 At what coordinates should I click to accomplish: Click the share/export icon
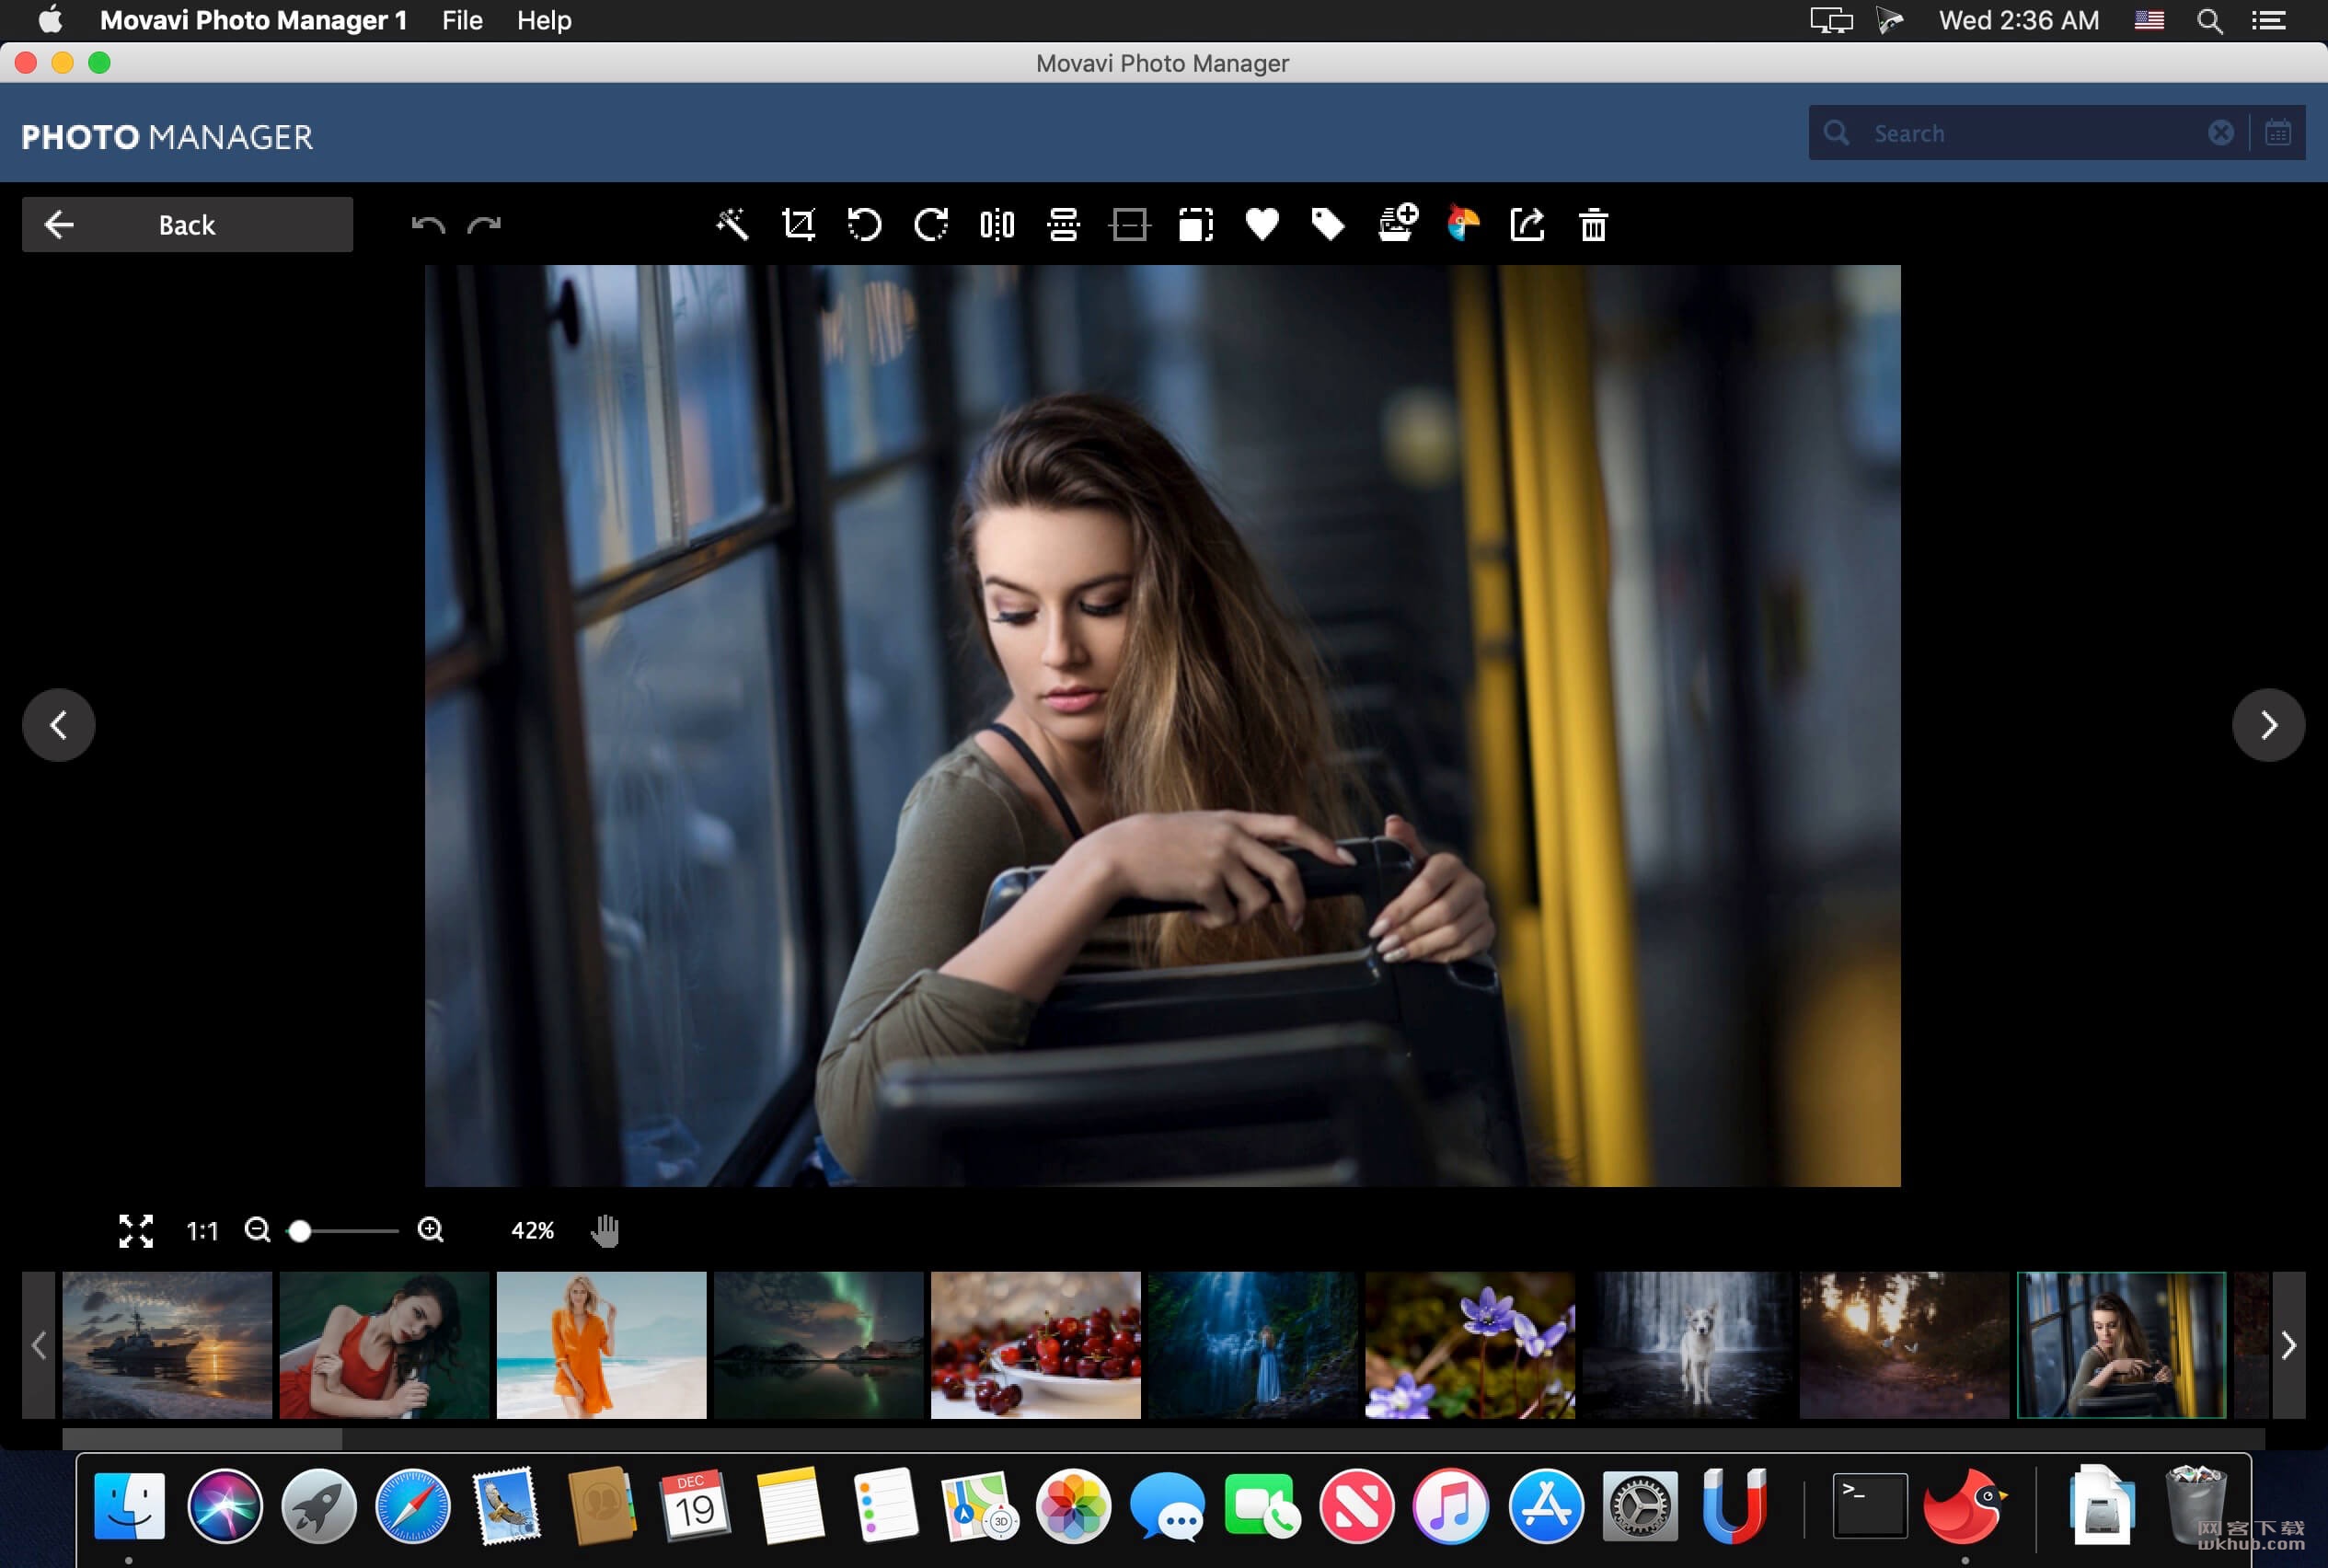point(1527,224)
